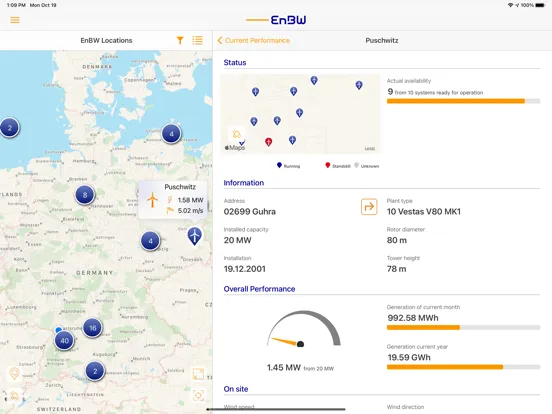Select the 19.59 GWh generation value
Viewport: 552px width, 414px height.
pos(409,357)
